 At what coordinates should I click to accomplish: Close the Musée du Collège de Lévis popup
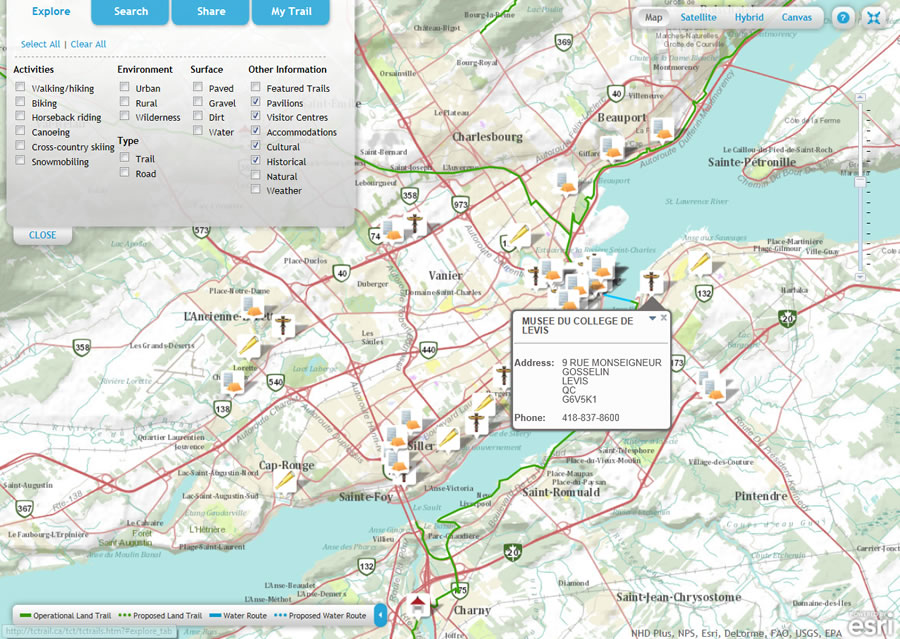click(x=663, y=316)
